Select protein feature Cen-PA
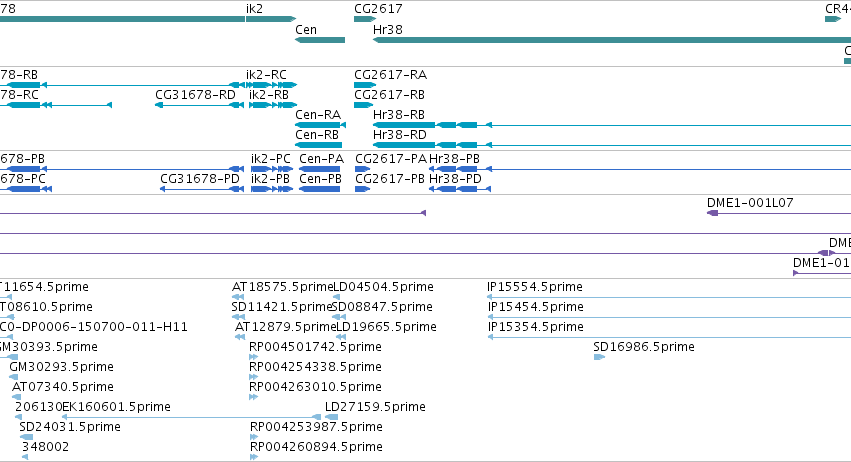The width and height of the screenshot is (851, 462). pos(321,159)
